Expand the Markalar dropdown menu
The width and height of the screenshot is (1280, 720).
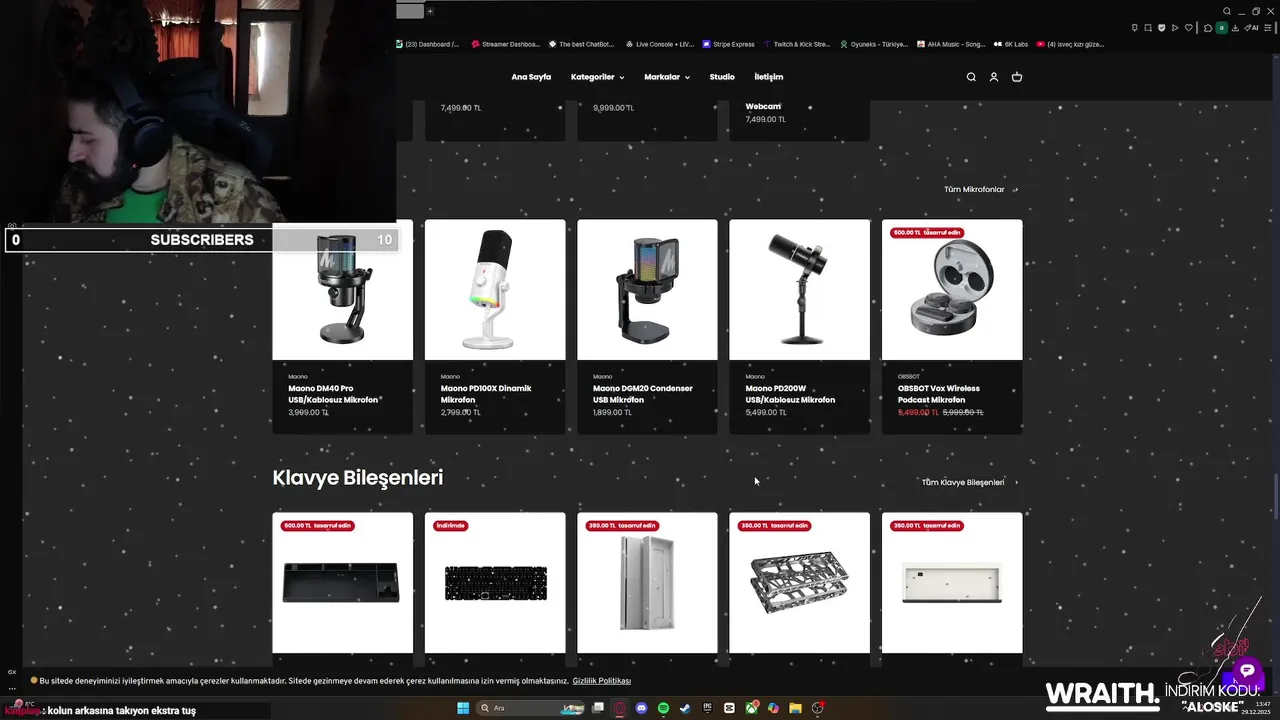[x=667, y=77]
